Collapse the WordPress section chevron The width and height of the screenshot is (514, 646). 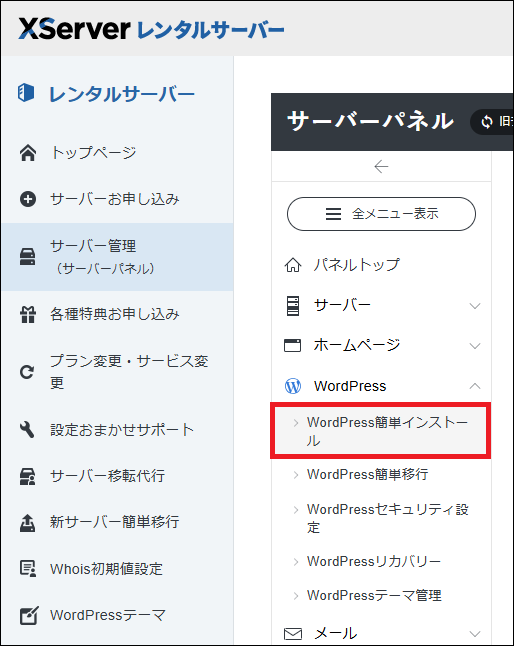(x=475, y=386)
